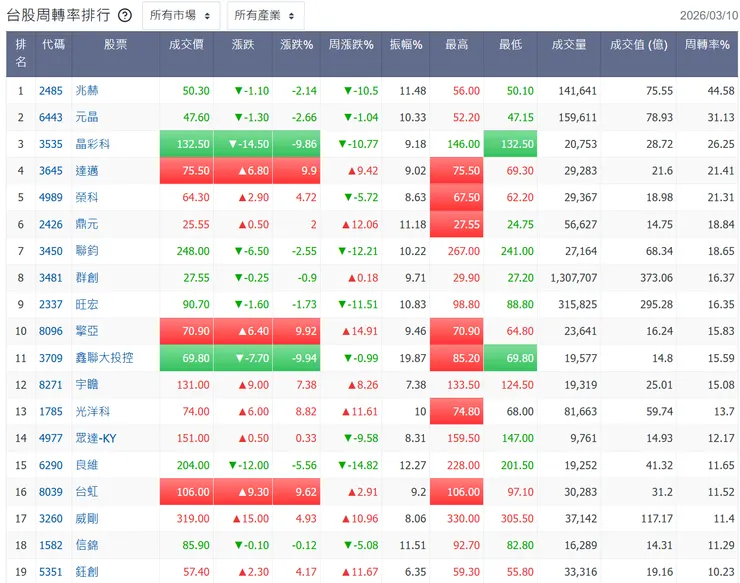Open stock code 3645 link
The height and width of the screenshot is (583, 740).
click(x=50, y=171)
